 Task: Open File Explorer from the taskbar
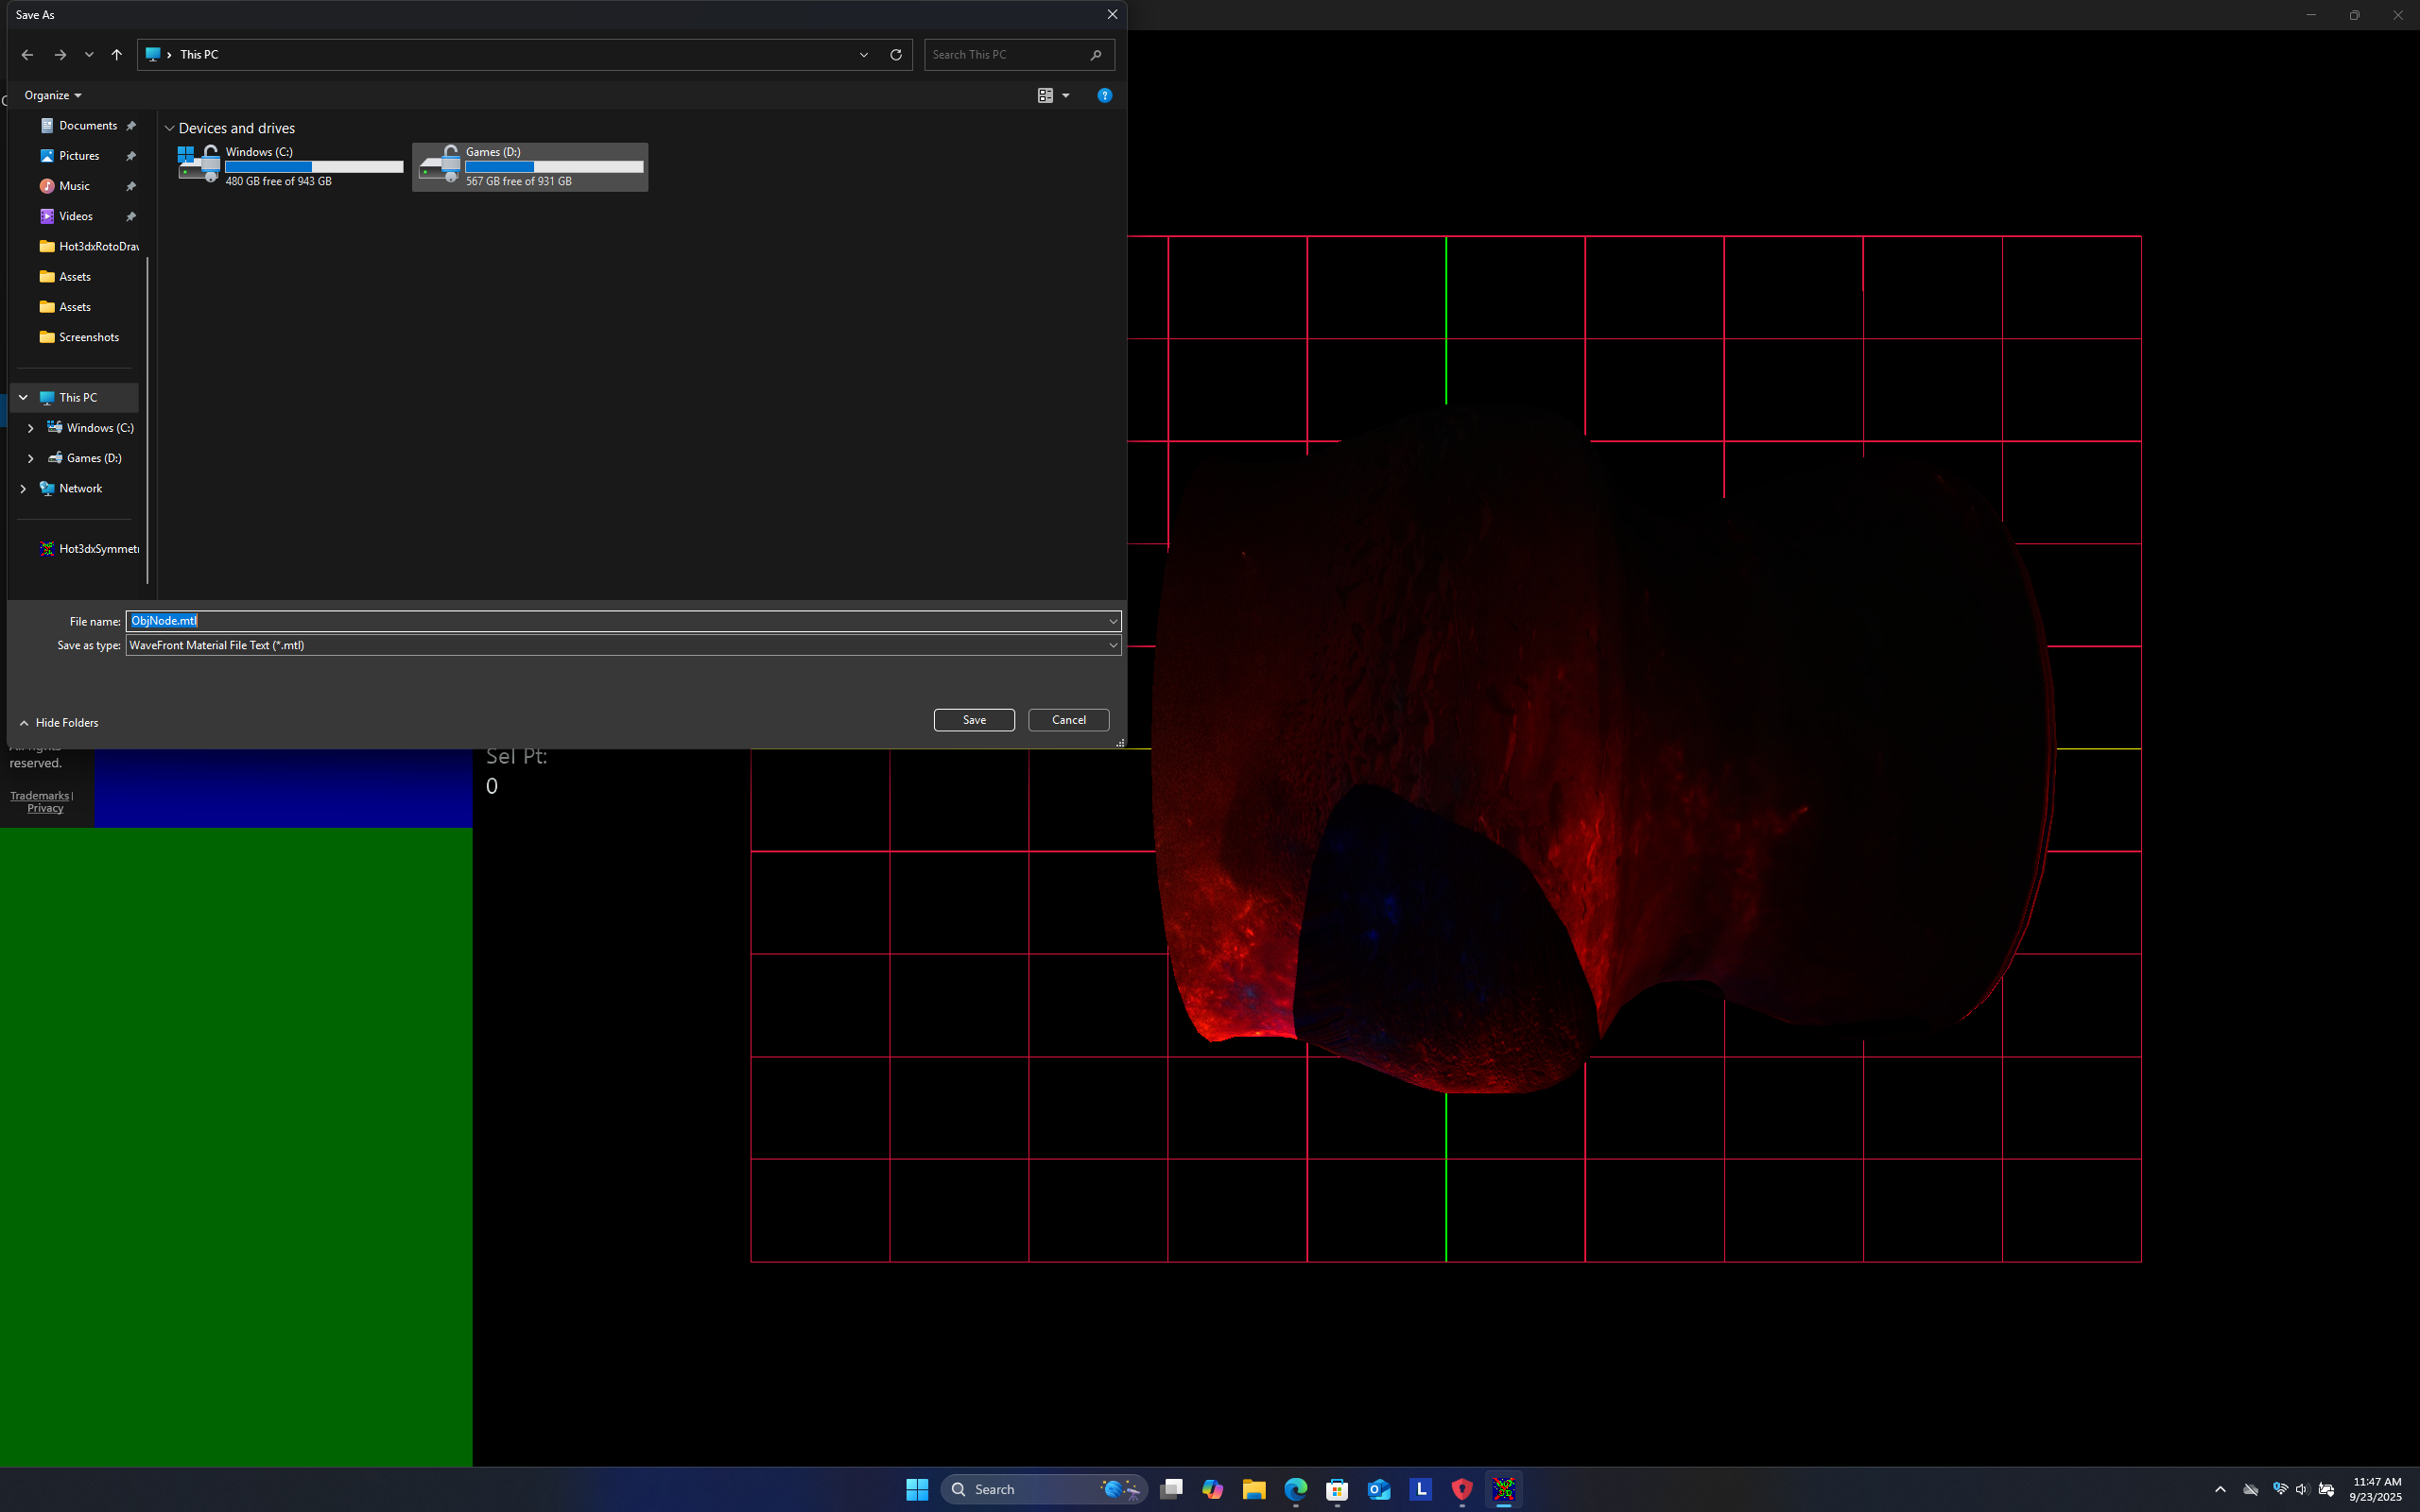pos(1254,1489)
